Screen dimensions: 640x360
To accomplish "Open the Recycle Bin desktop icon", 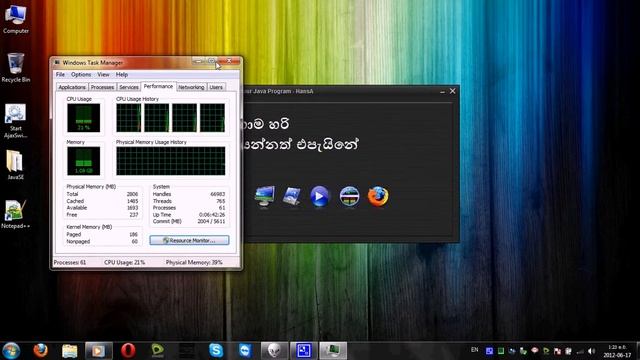I will [16, 68].
